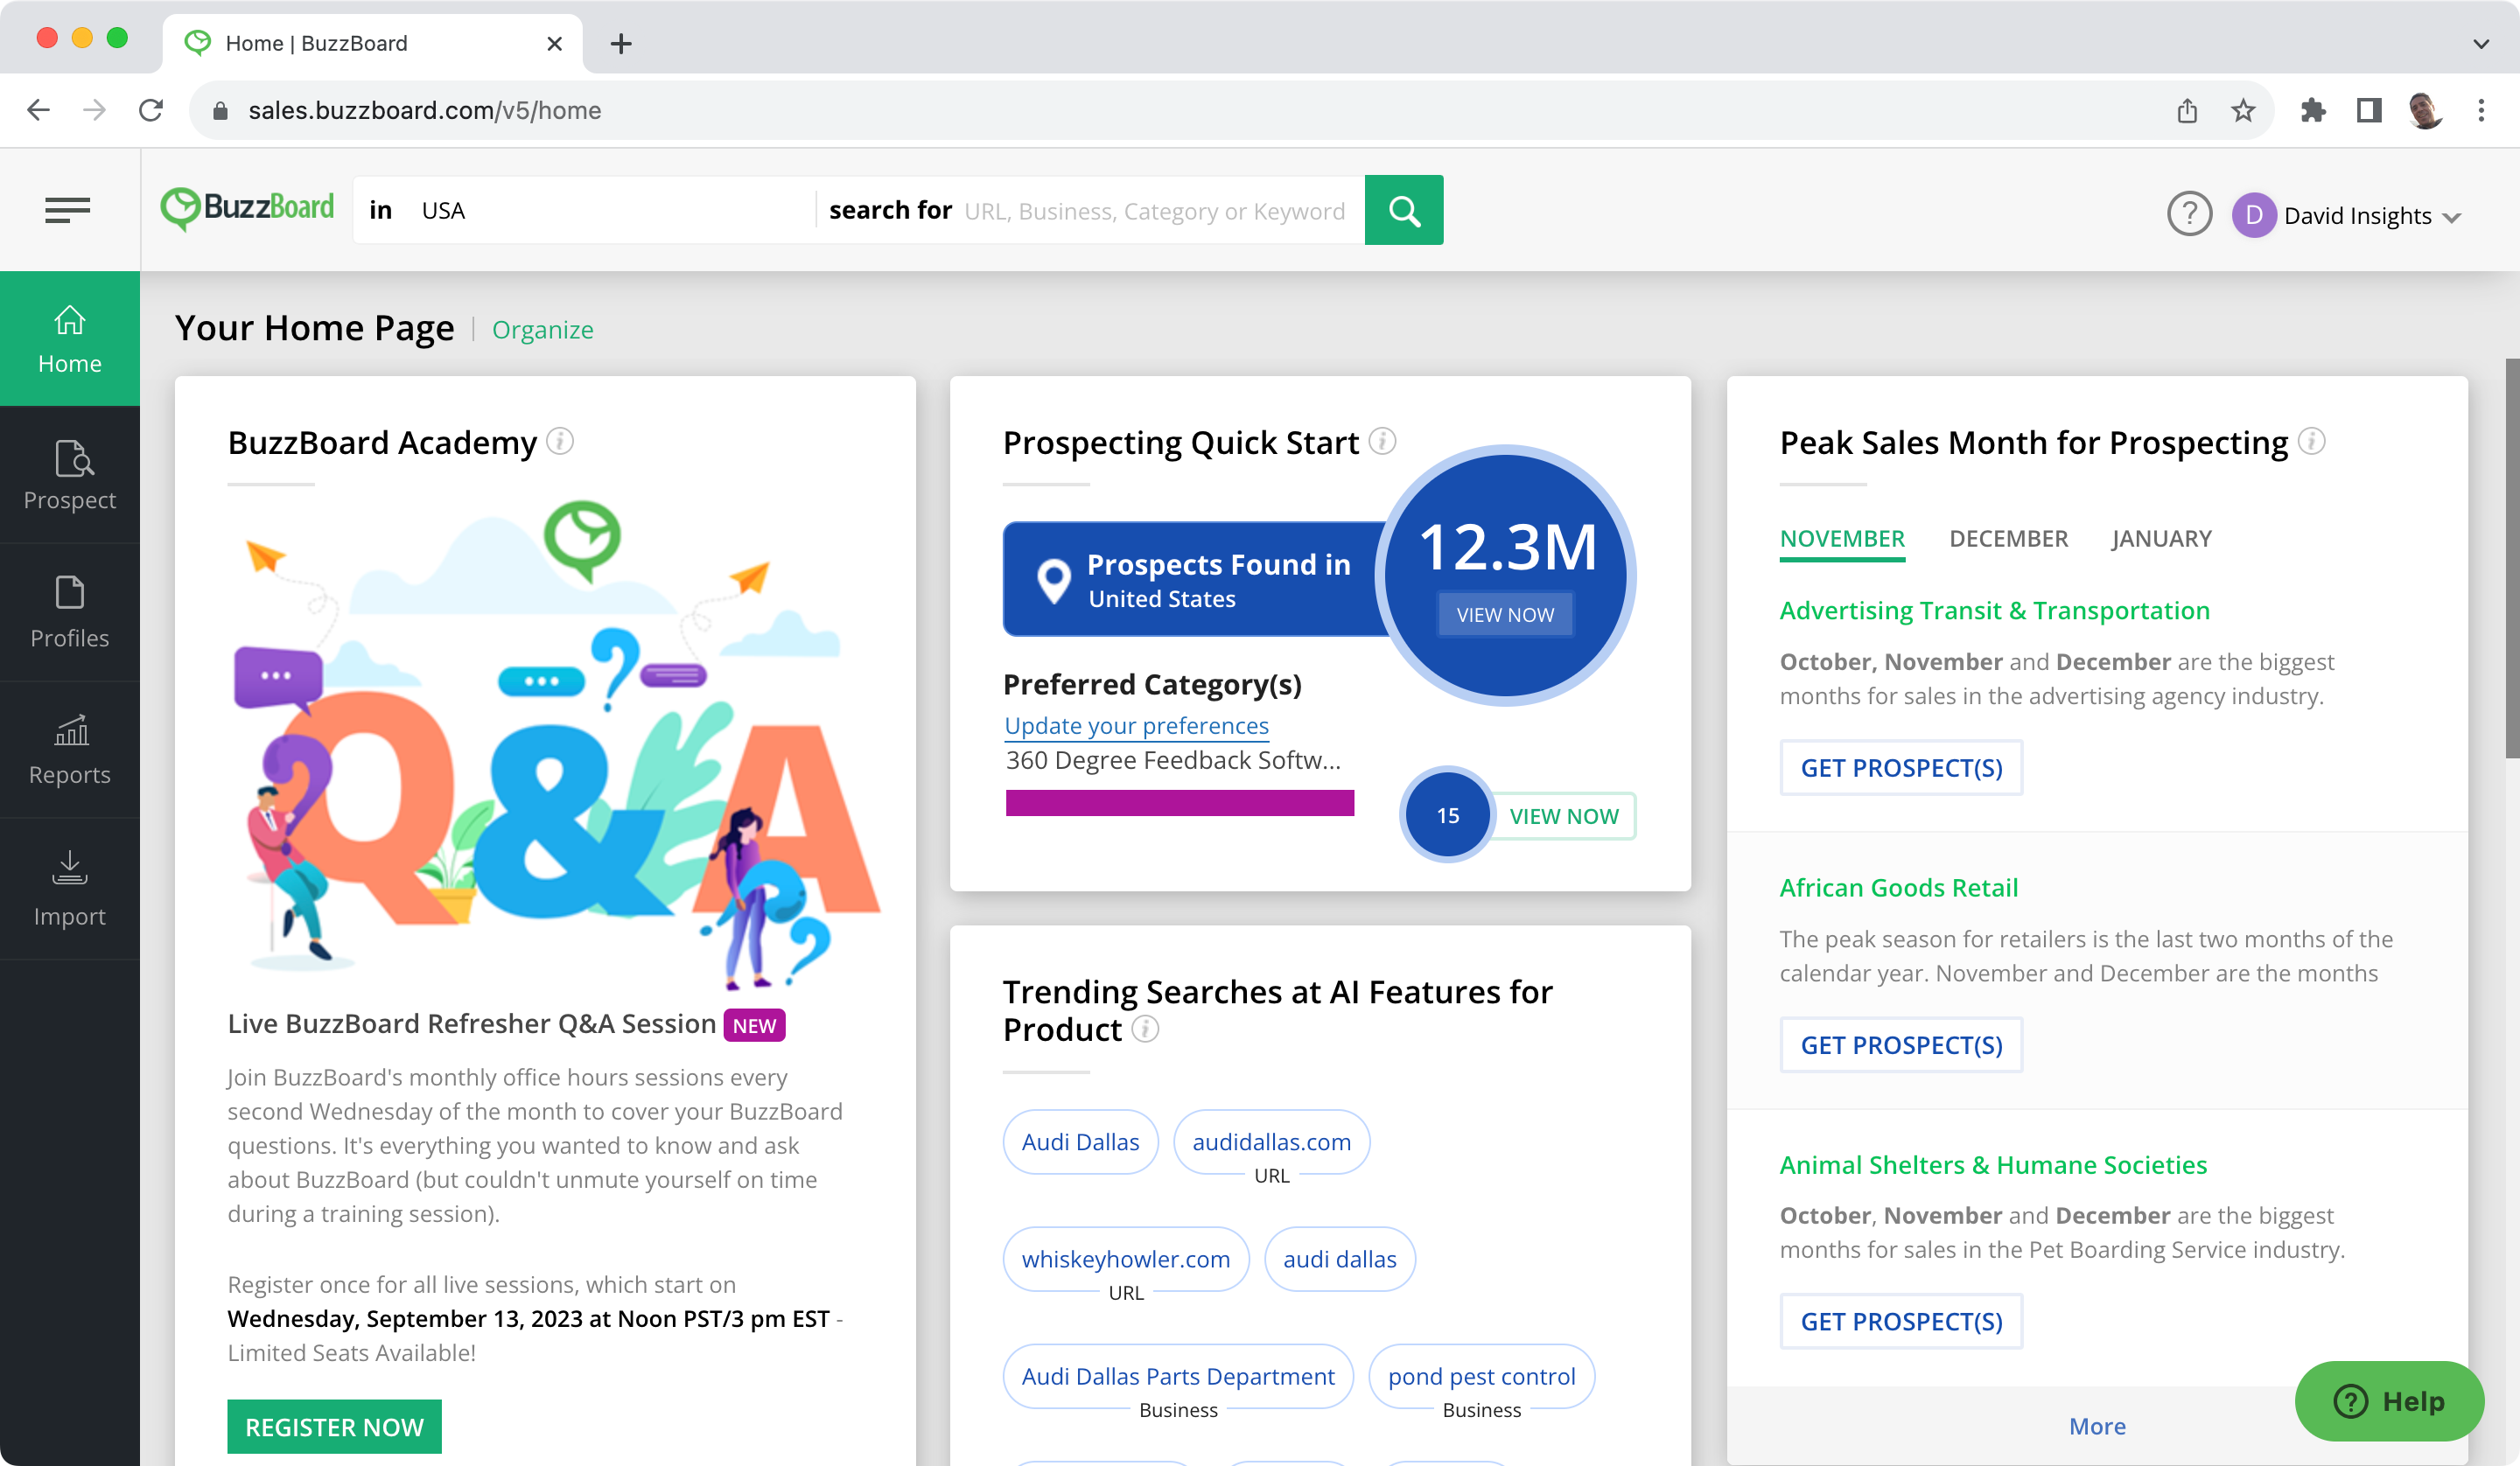Select the Home | BuzzBoard browser tab
This screenshot has width=2520, height=1466.
372,43
